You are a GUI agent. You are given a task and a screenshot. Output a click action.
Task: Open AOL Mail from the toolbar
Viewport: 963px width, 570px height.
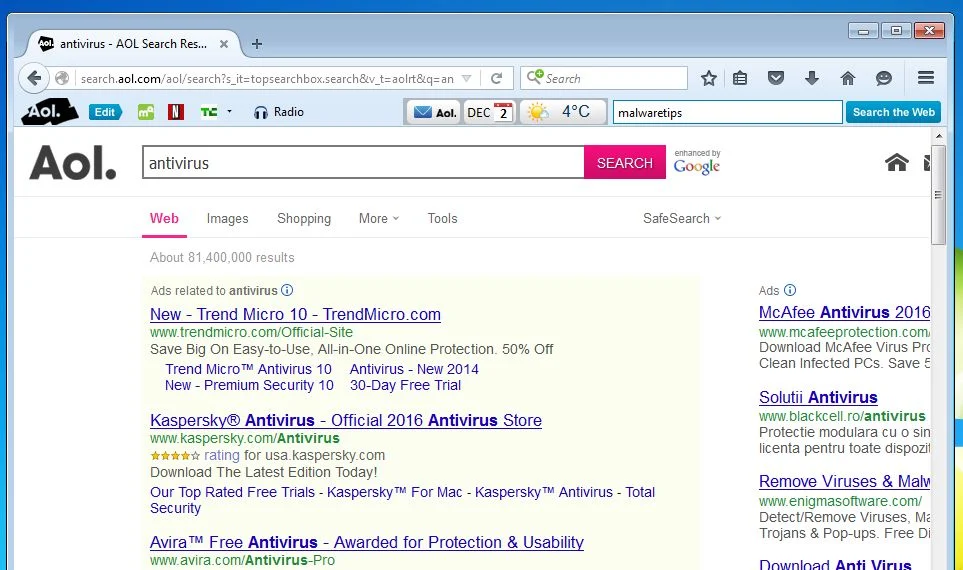click(434, 112)
